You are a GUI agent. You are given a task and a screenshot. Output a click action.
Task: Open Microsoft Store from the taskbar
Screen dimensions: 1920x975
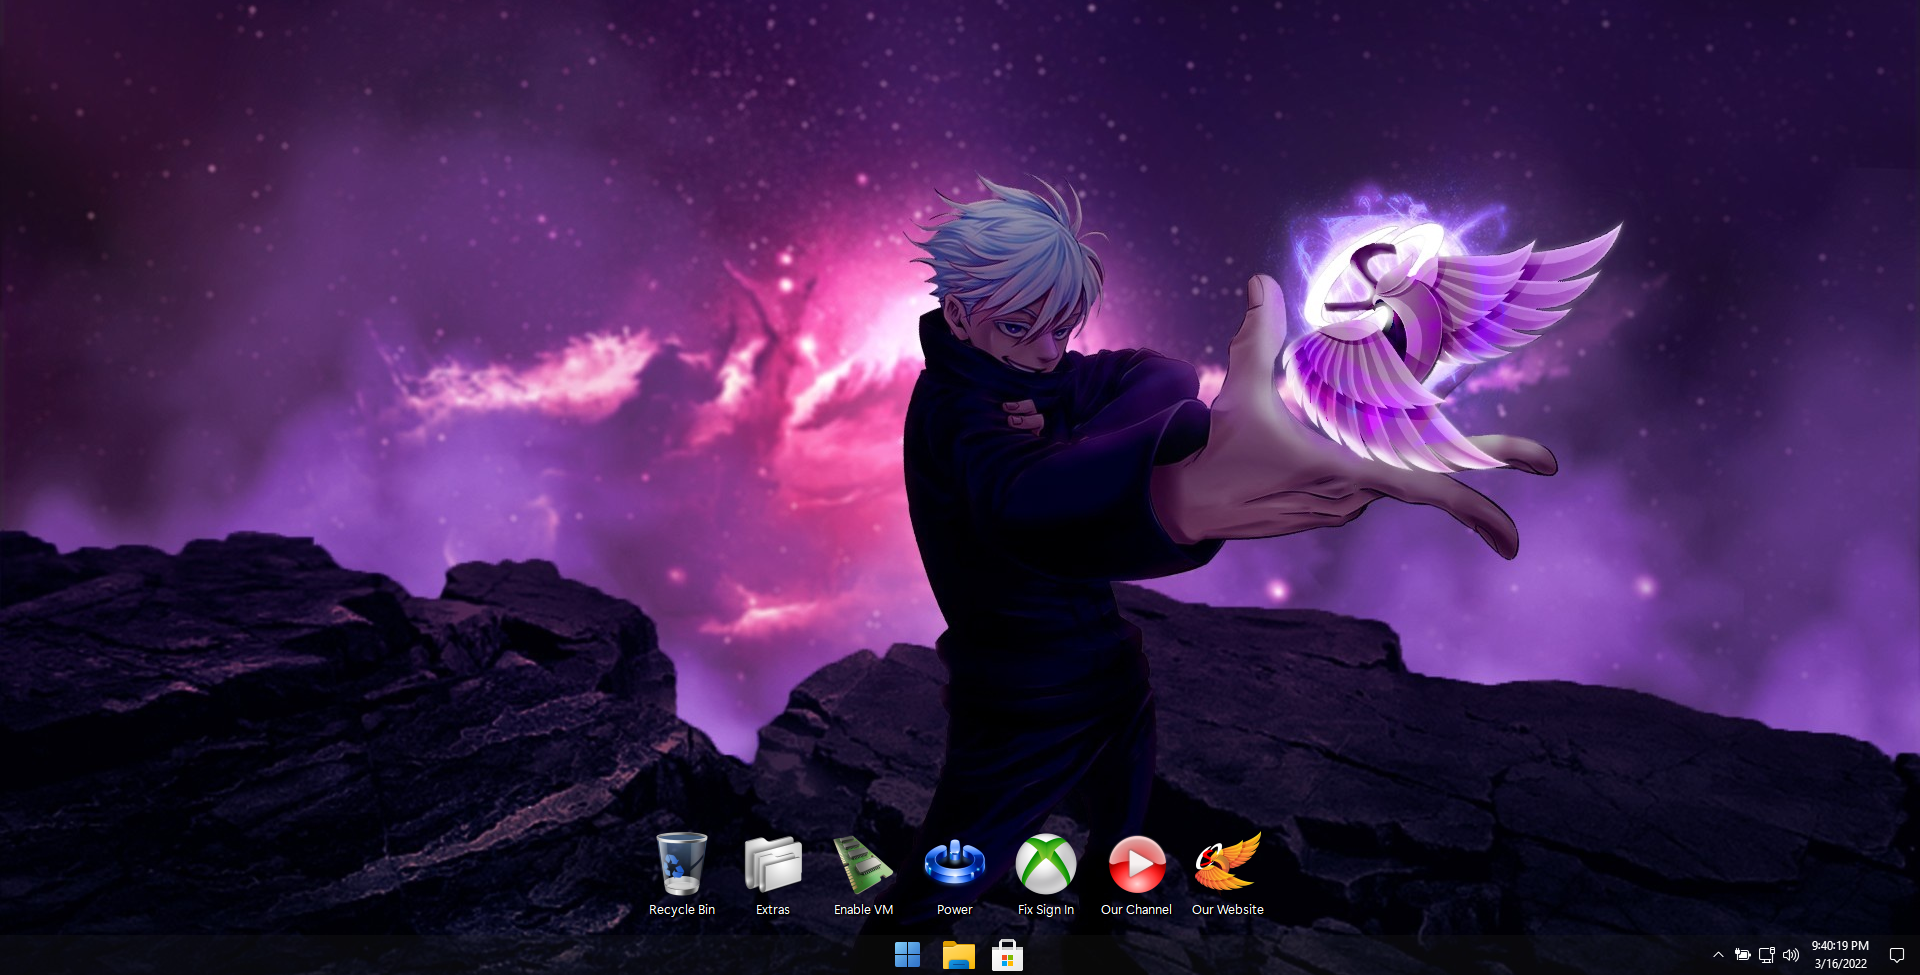click(1007, 955)
